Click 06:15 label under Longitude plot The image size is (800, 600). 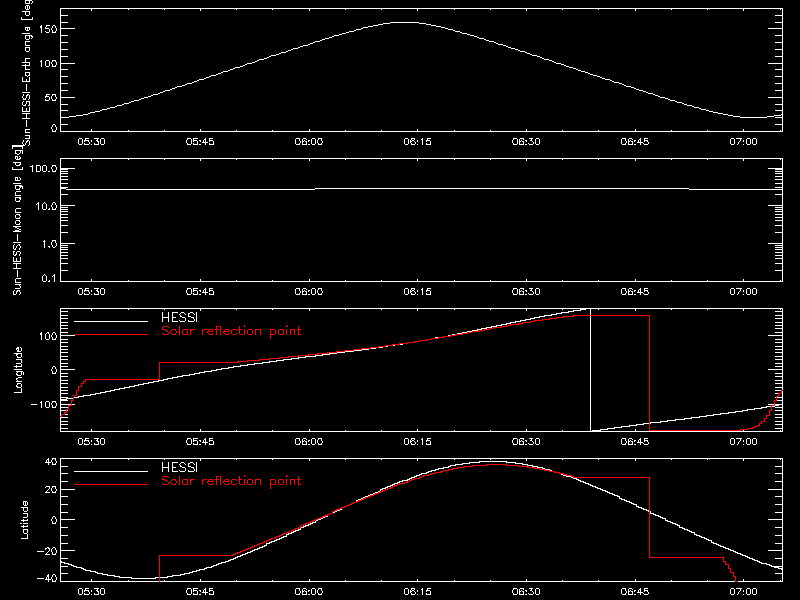tap(417, 442)
